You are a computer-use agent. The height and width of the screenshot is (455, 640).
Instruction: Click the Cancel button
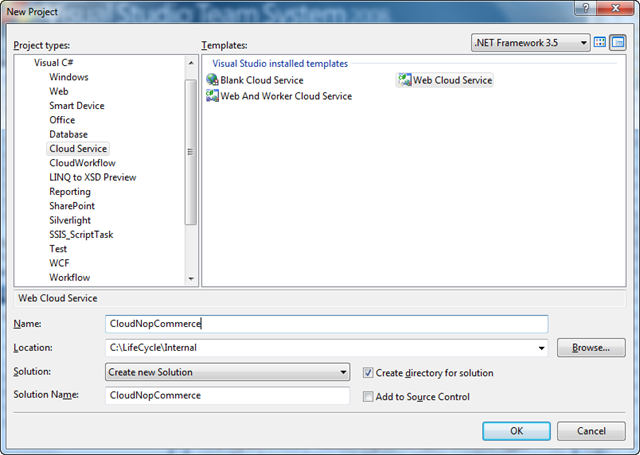[591, 431]
